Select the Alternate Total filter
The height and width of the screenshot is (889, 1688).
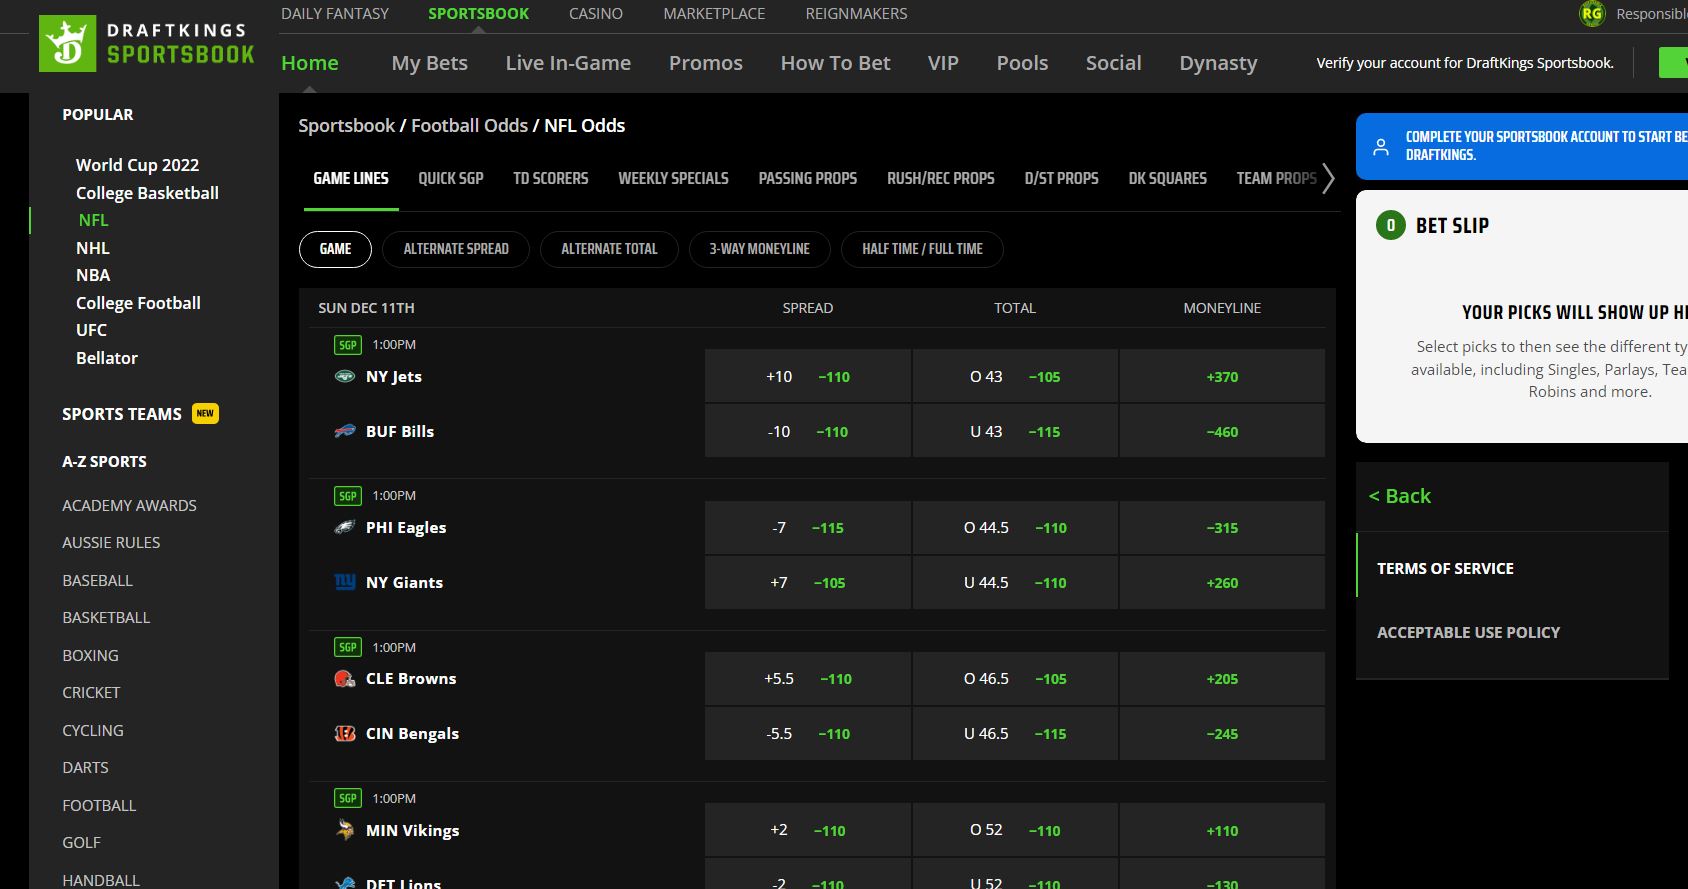point(609,249)
